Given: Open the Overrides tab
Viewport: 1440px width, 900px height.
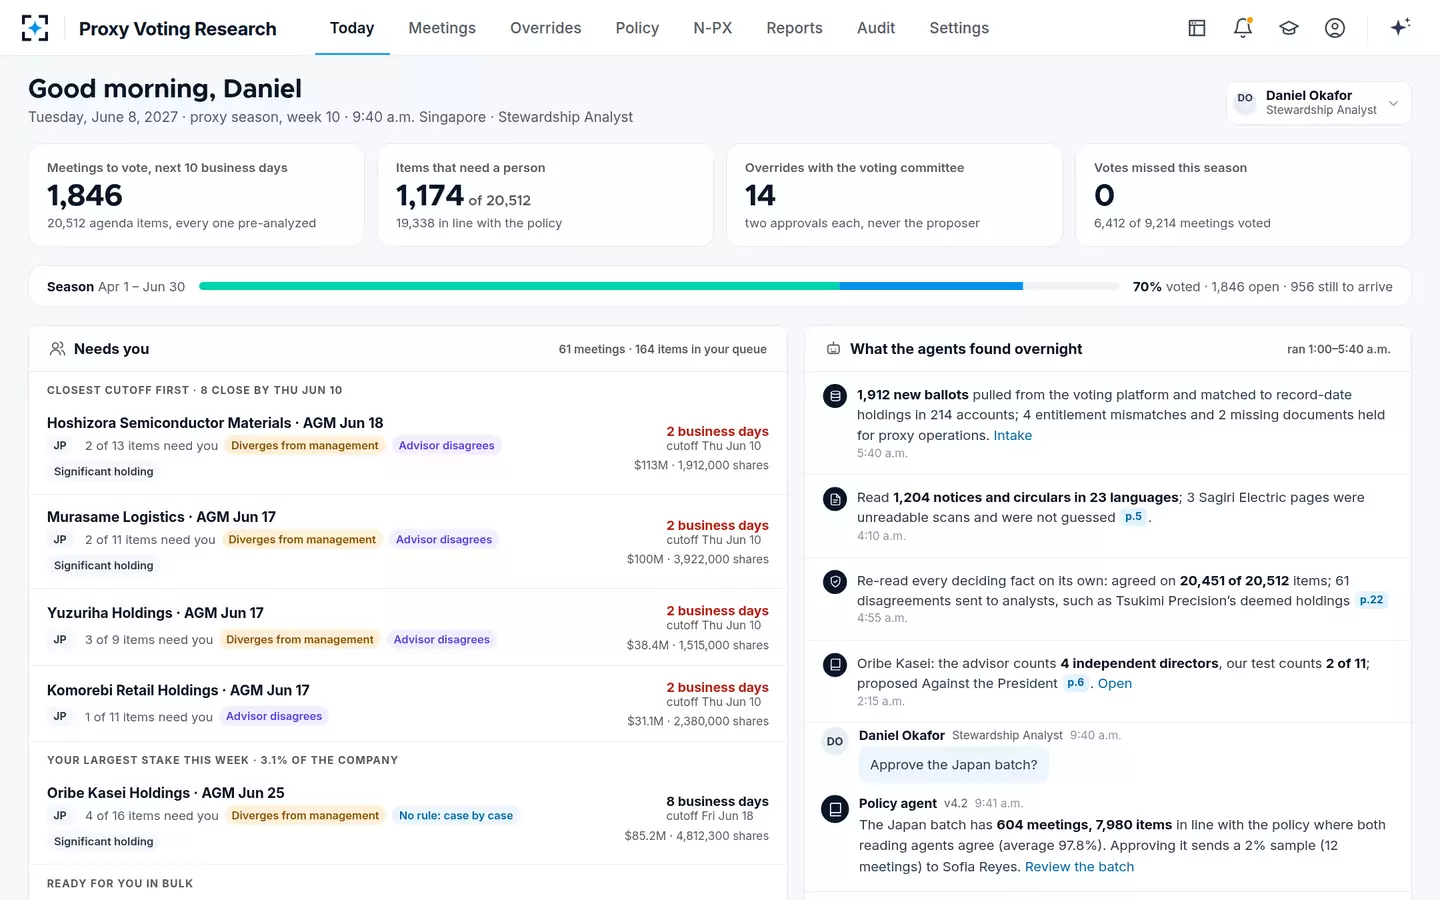Looking at the screenshot, I should click(x=545, y=28).
